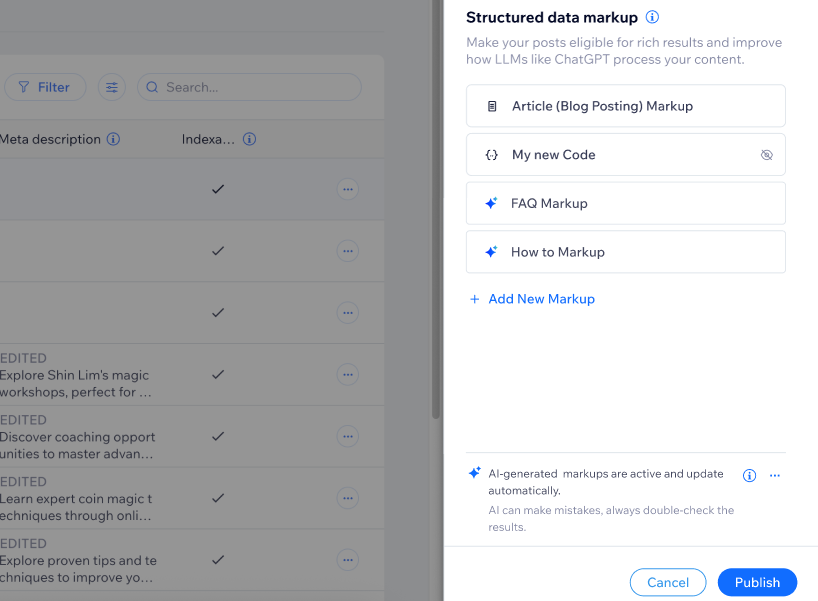
Task: Toggle visibility of My new Code markup
Action: pos(766,155)
